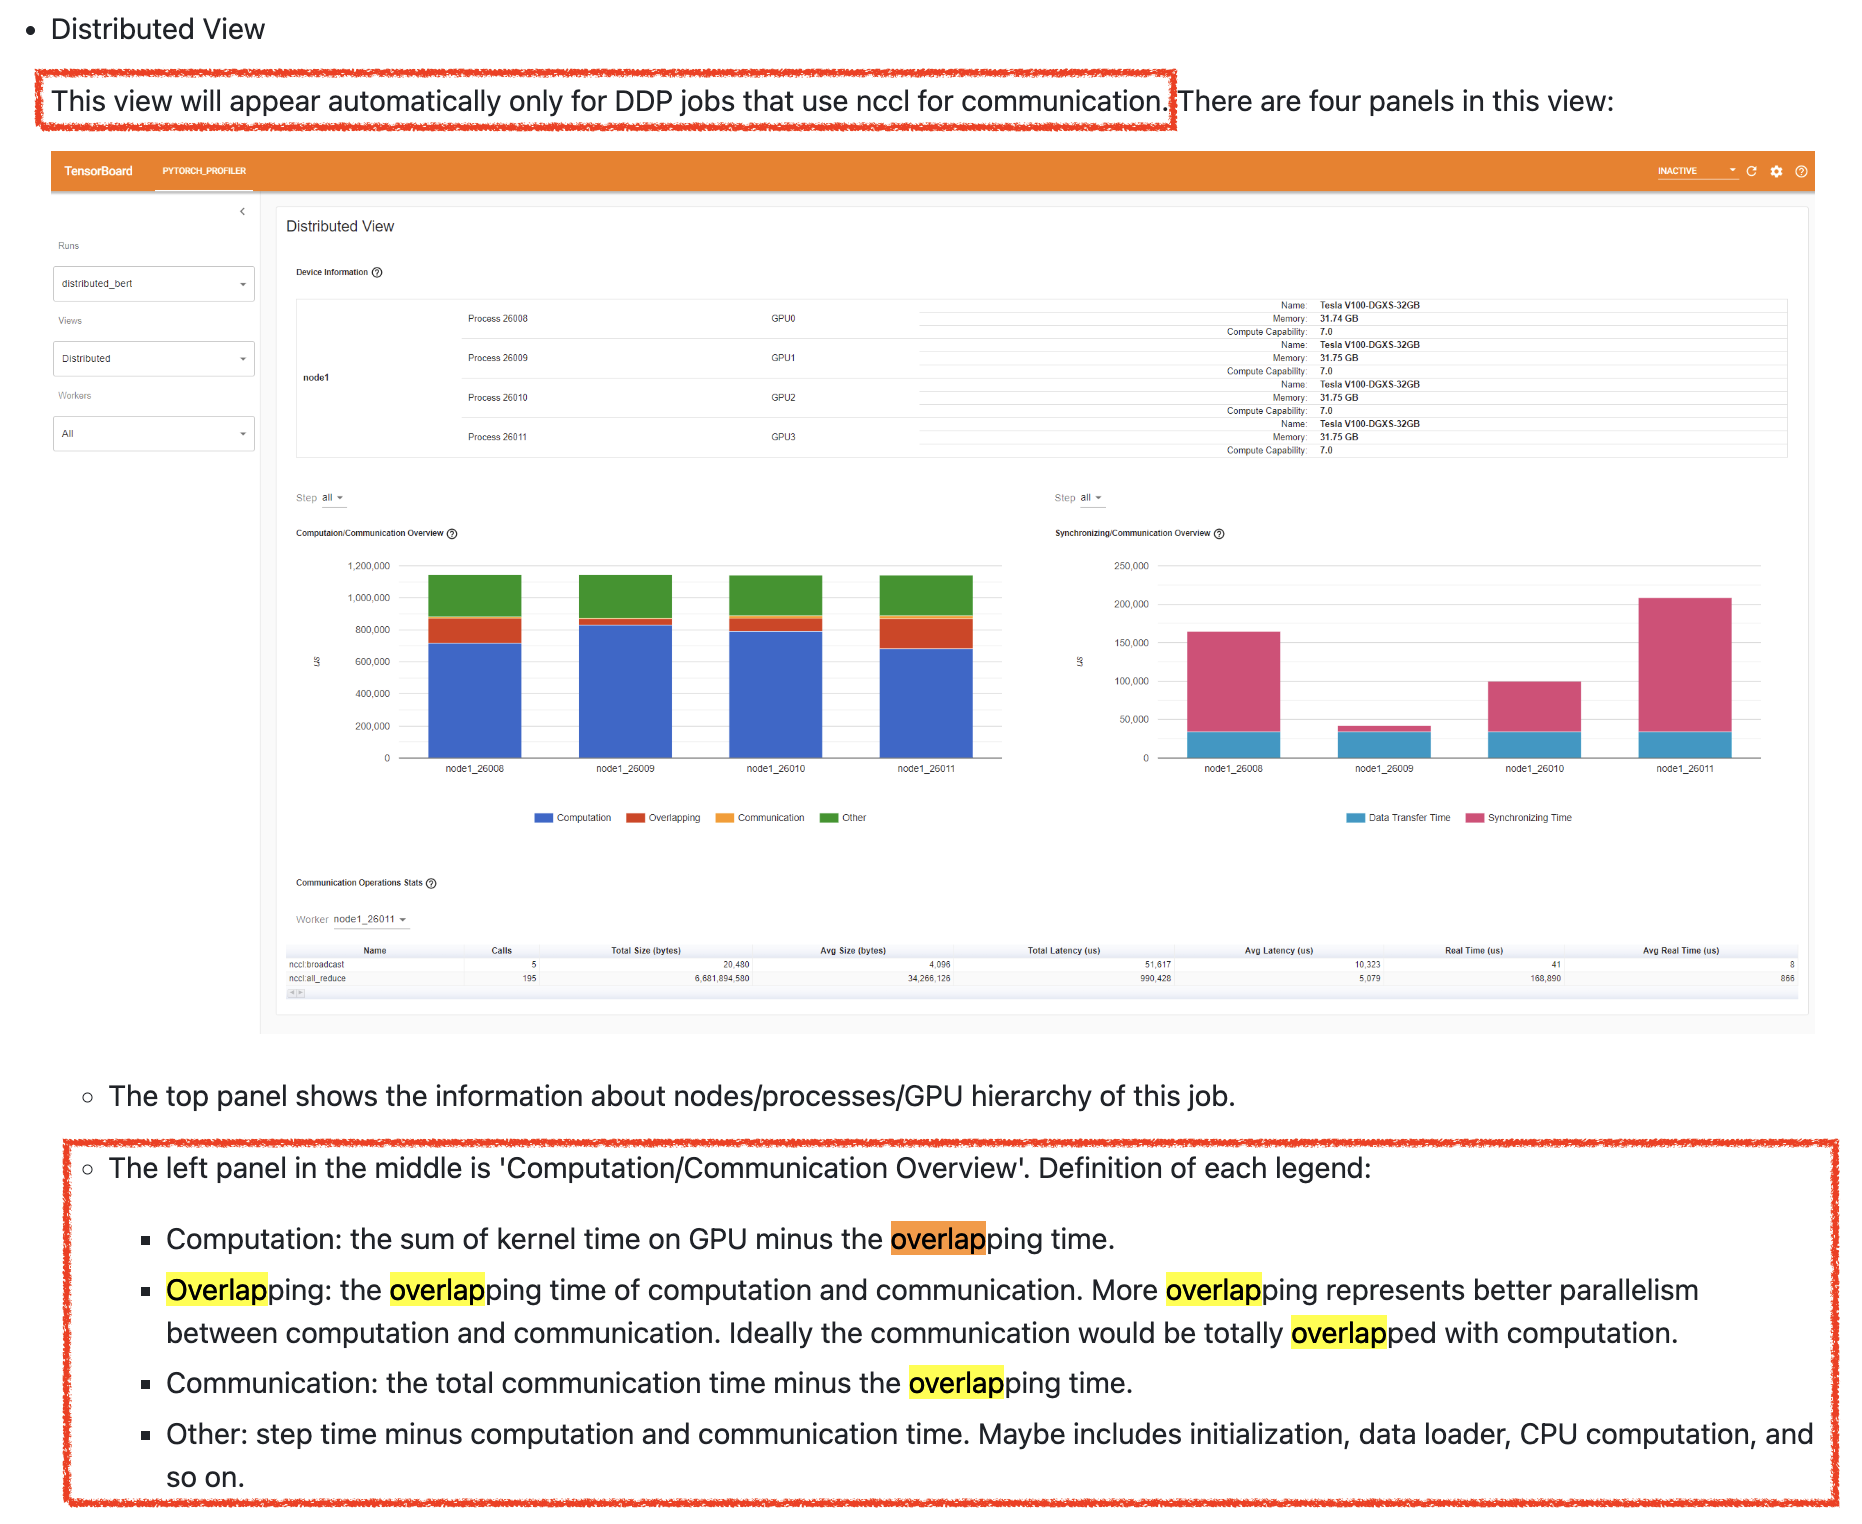The width and height of the screenshot is (1862, 1524).
Task: Sort by Total Size (bytes) column
Action: [646, 951]
